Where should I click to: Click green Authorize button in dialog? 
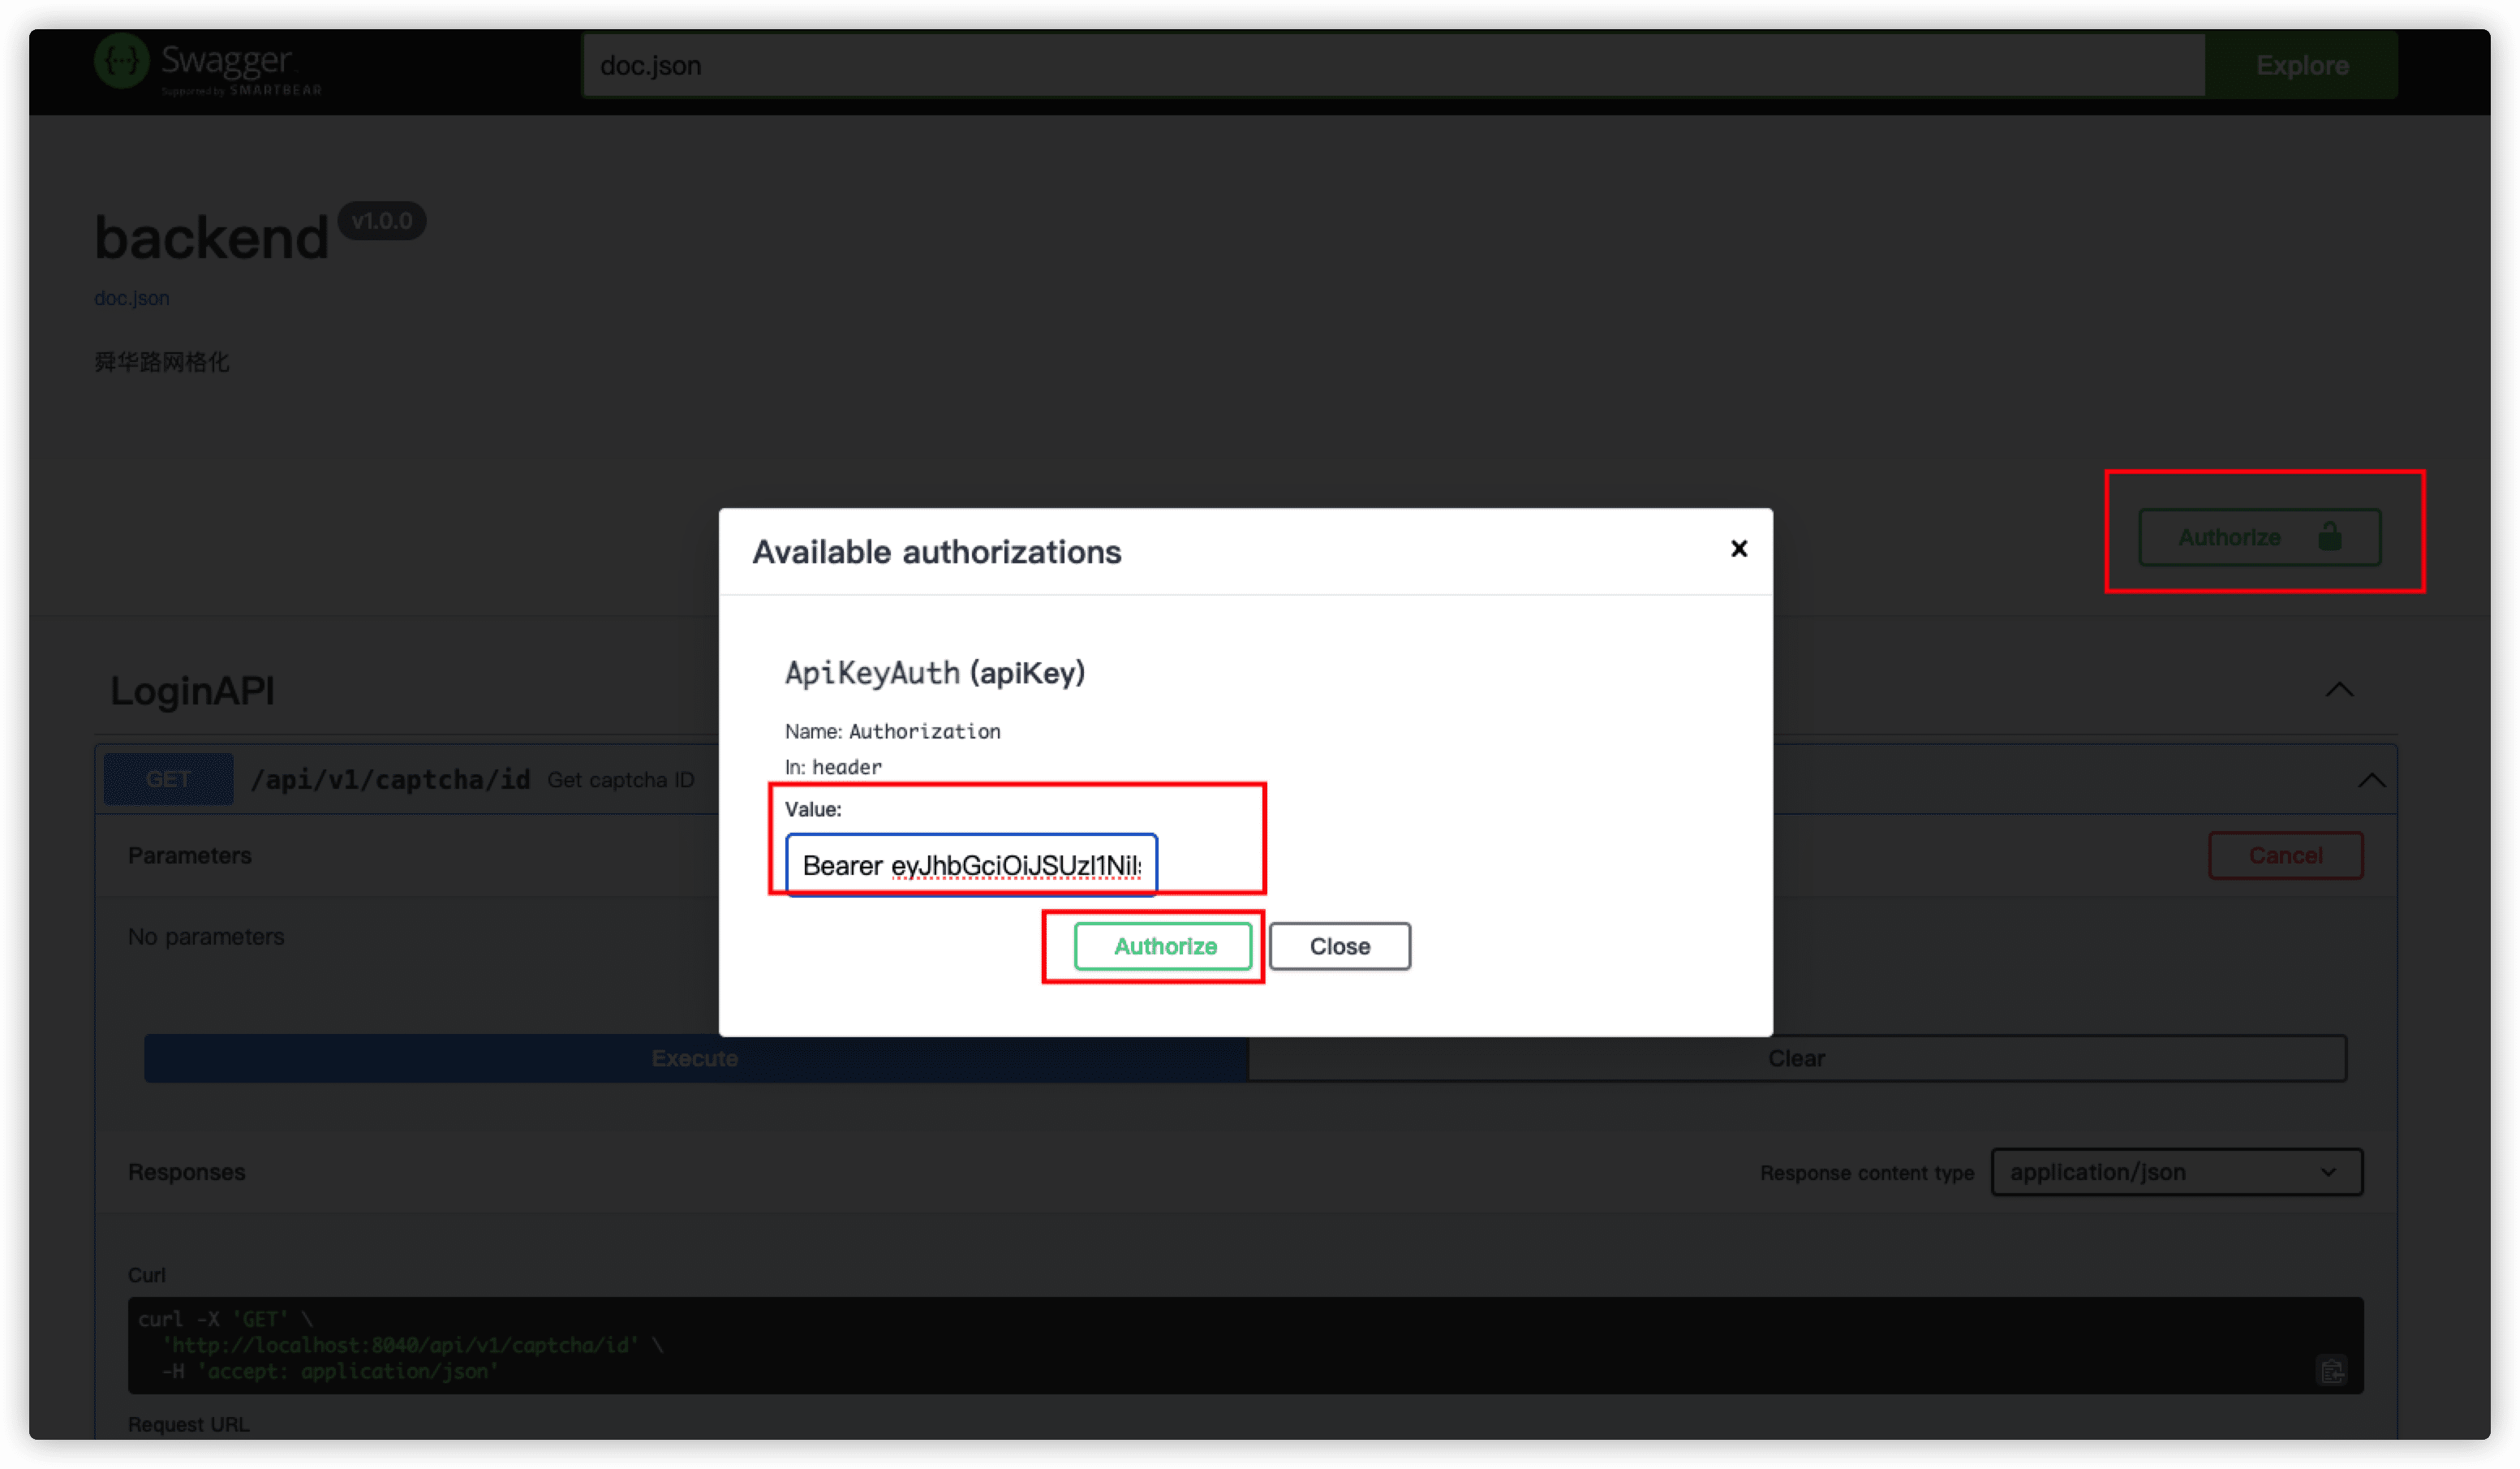pos(1164,946)
